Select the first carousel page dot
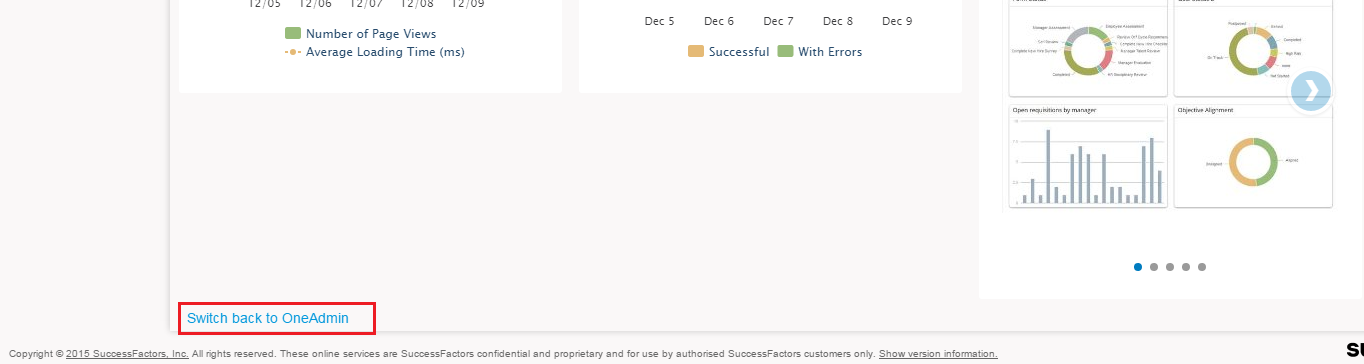The image size is (1364, 364). [x=1138, y=267]
